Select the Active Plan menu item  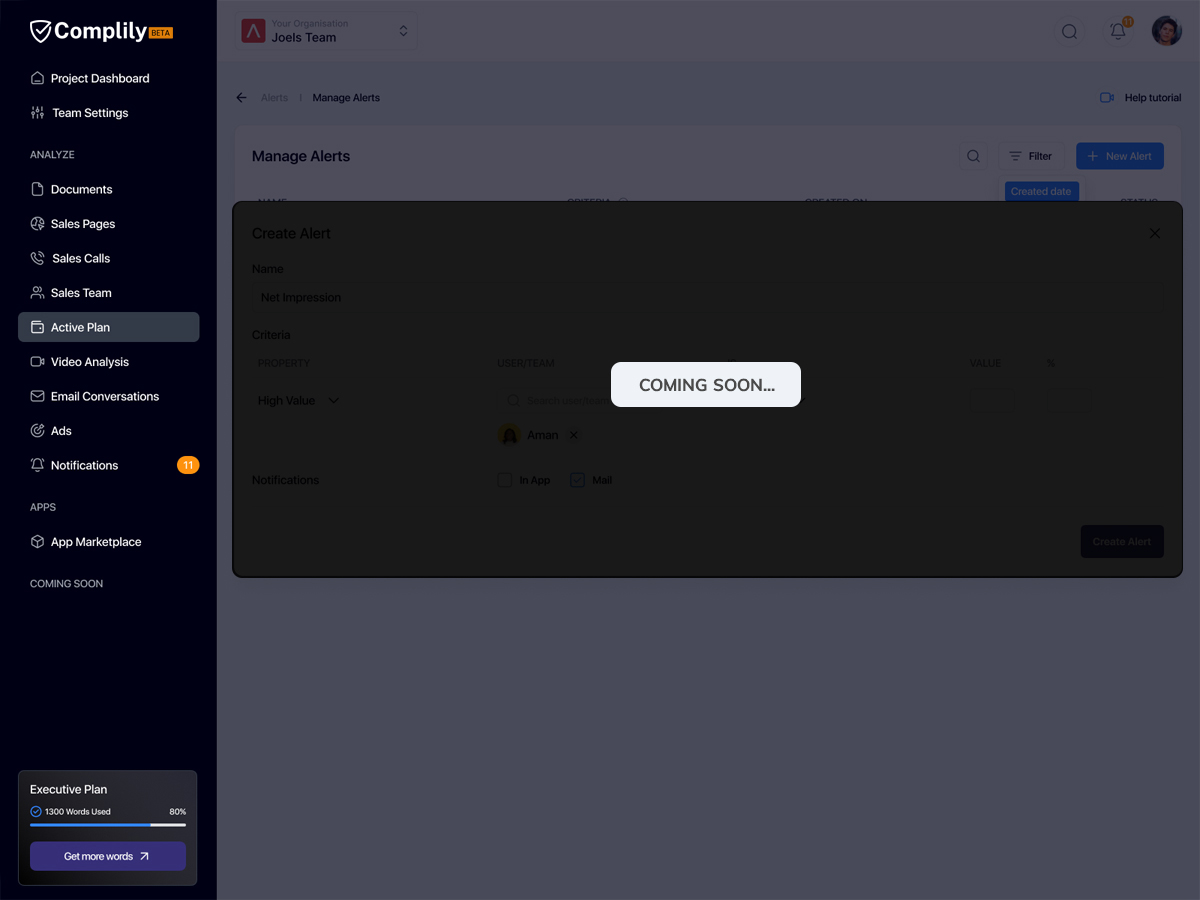click(108, 327)
